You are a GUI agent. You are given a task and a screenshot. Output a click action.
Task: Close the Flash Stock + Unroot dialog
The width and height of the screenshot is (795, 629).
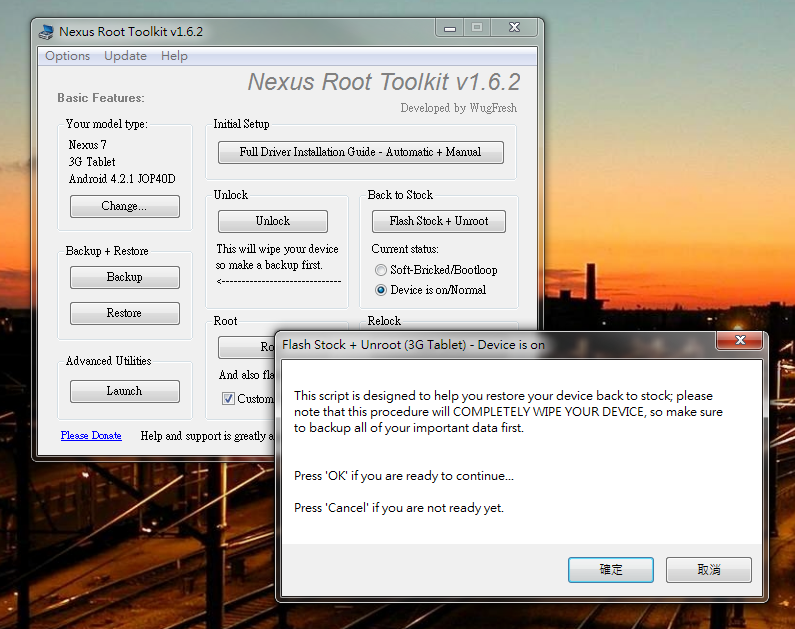point(740,340)
